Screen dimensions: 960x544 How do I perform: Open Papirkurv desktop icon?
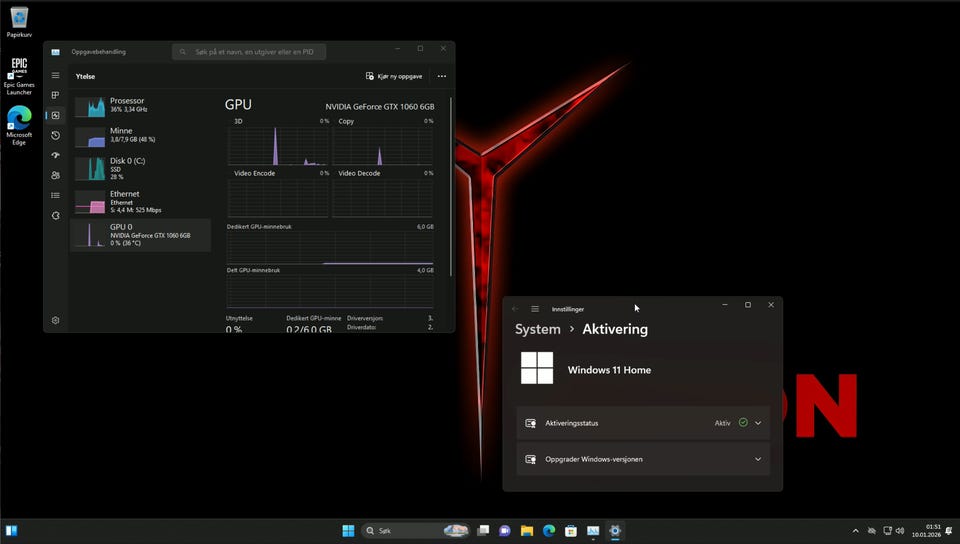pos(19,22)
